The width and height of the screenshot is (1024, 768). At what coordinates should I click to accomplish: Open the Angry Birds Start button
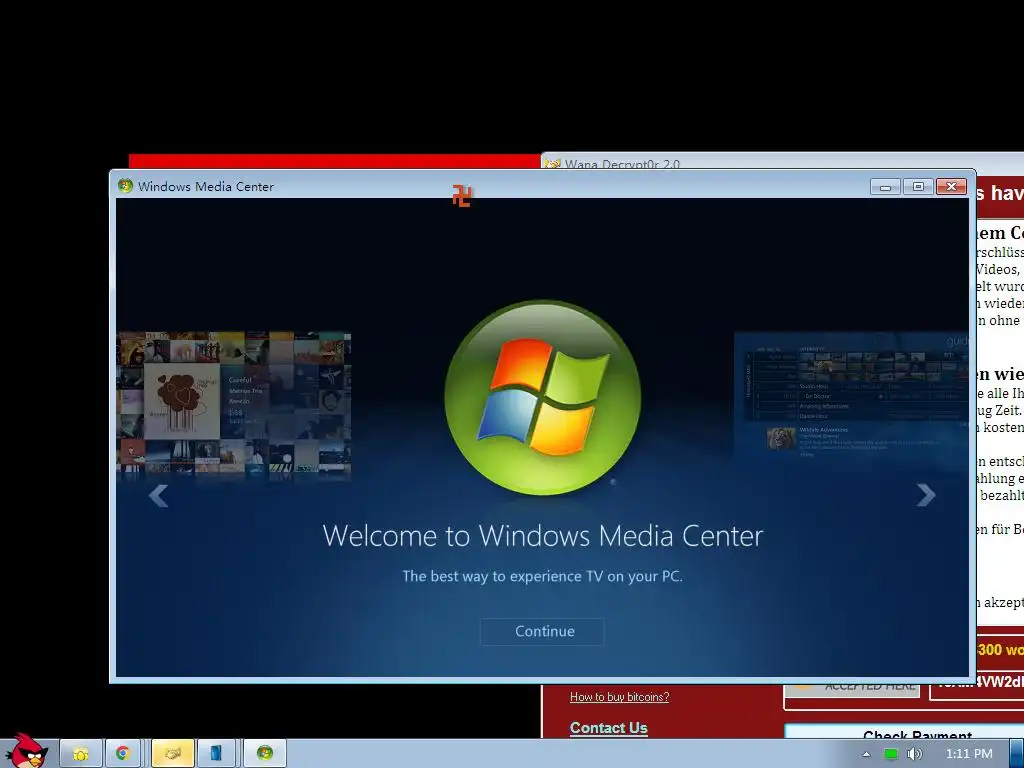[26, 751]
